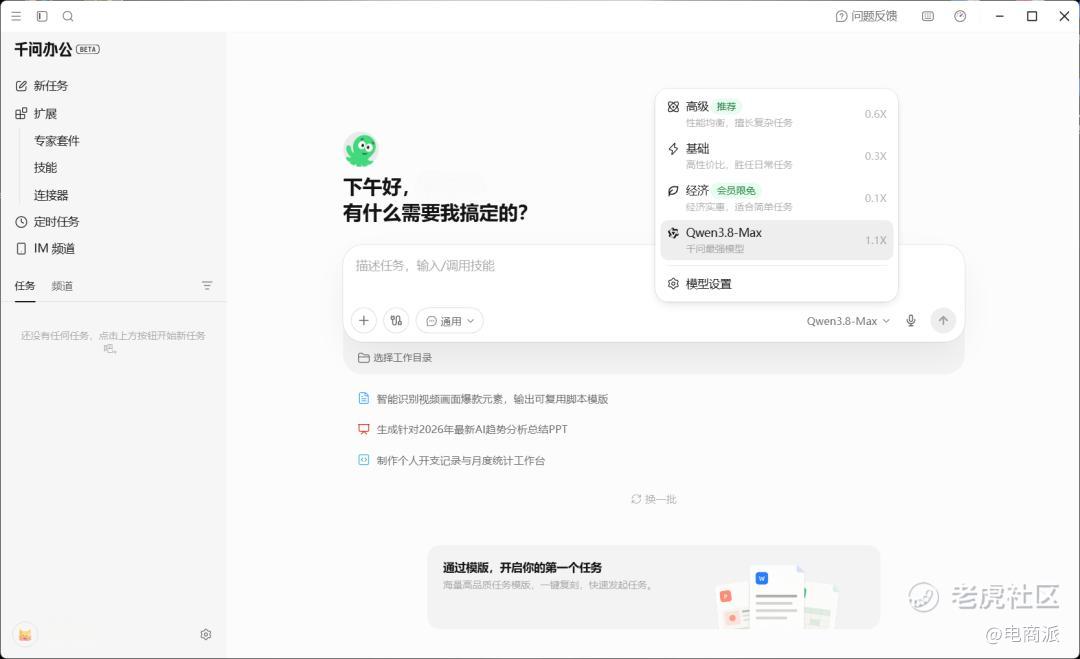The height and width of the screenshot is (659, 1080).
Task: Click the gauge icon in title bar
Action: [960, 16]
